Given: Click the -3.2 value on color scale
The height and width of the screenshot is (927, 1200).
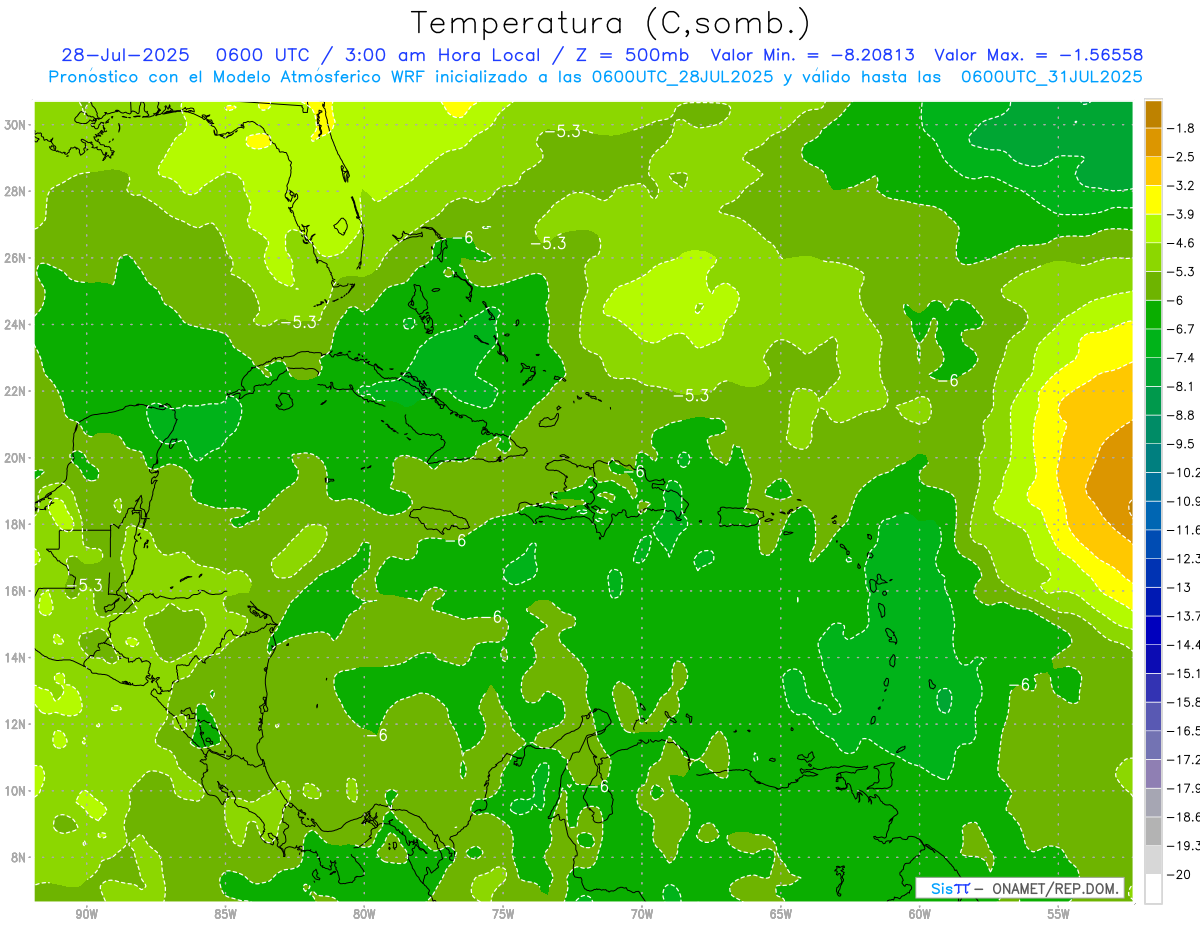Looking at the screenshot, I should click(x=1181, y=185).
